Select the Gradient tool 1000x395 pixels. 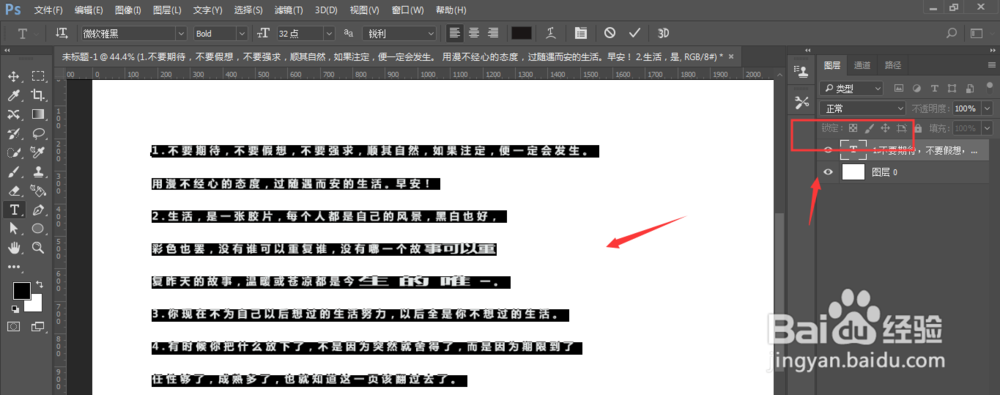pos(38,115)
